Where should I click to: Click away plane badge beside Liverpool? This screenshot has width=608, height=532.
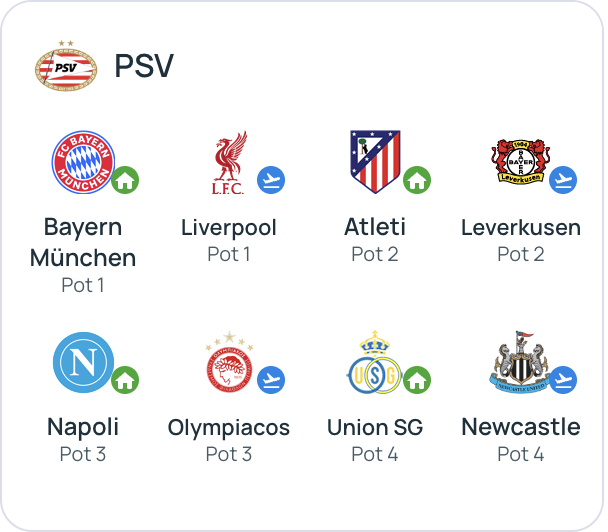271,180
